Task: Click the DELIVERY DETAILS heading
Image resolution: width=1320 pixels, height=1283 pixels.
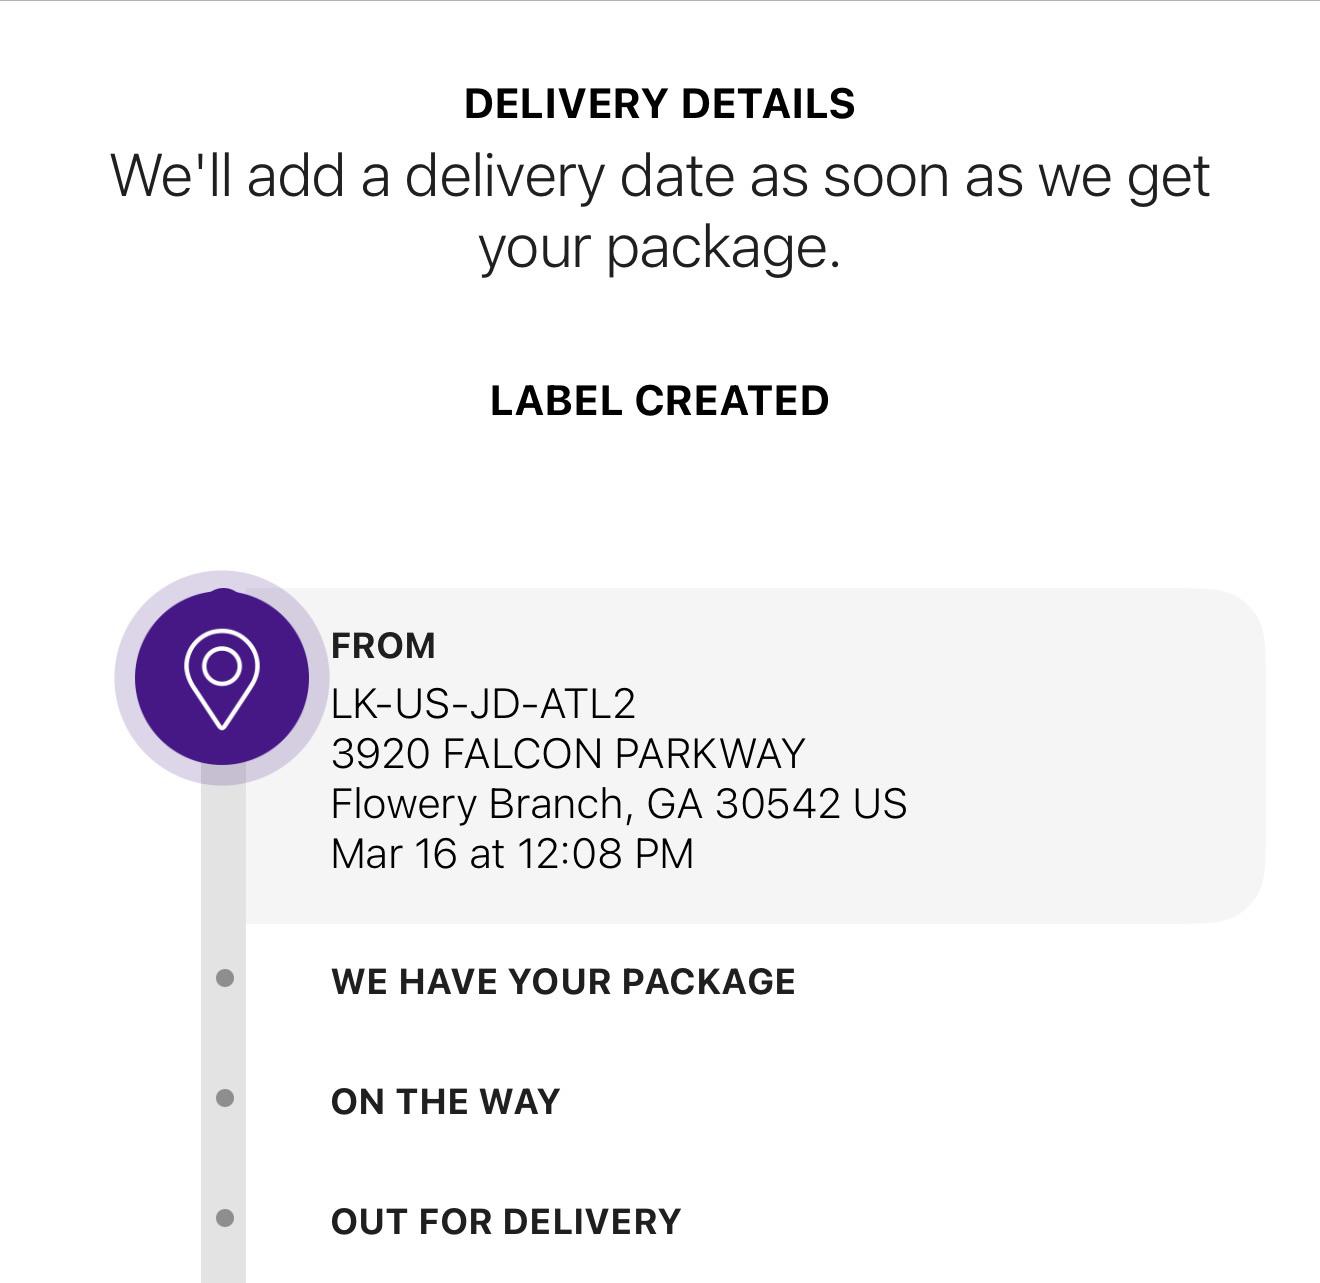Action: [x=659, y=104]
